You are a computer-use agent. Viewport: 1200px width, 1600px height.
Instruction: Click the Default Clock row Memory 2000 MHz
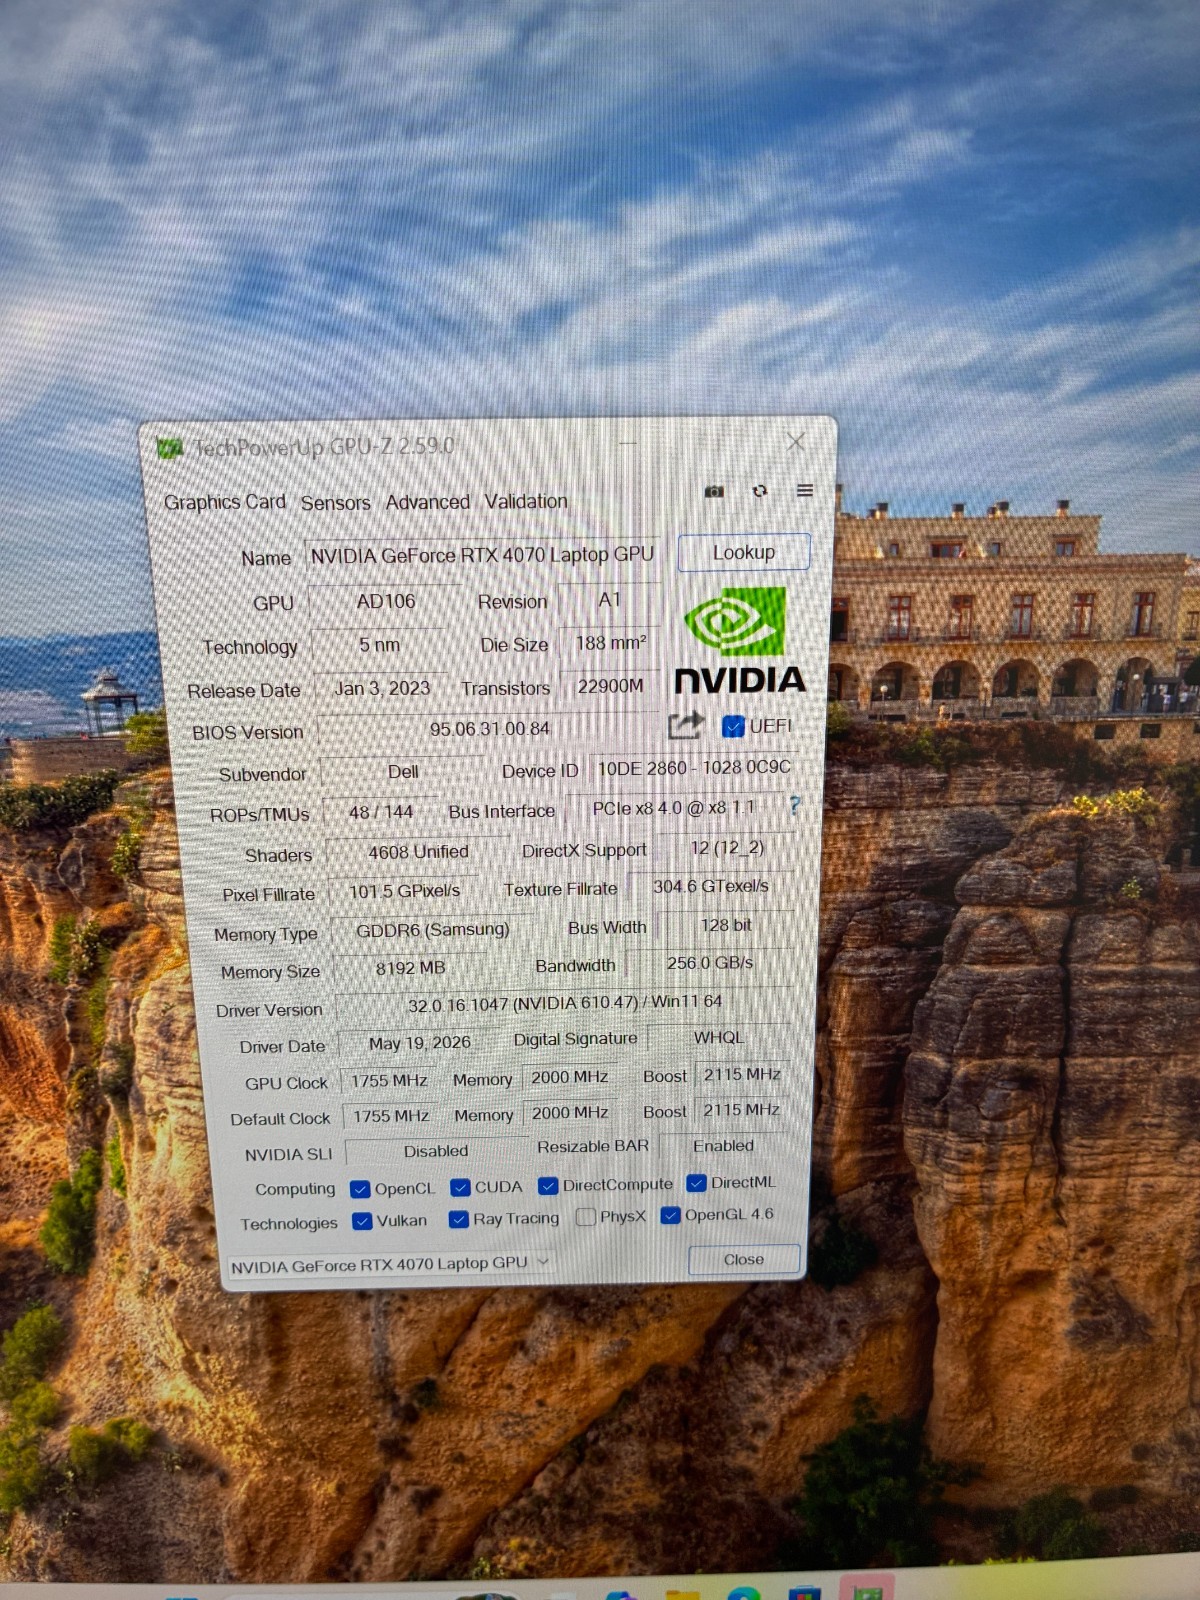click(x=570, y=1113)
